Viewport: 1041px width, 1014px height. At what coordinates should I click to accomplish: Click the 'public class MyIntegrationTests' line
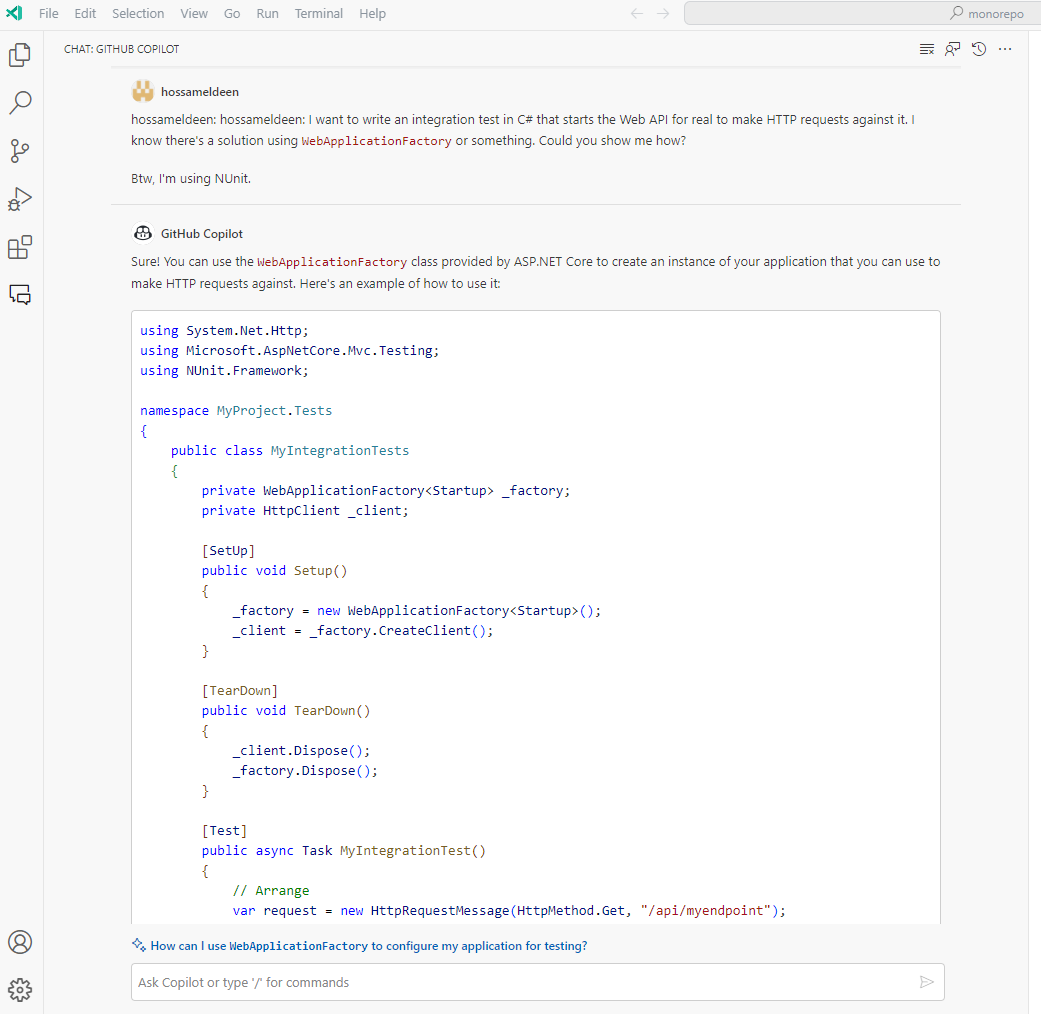289,450
